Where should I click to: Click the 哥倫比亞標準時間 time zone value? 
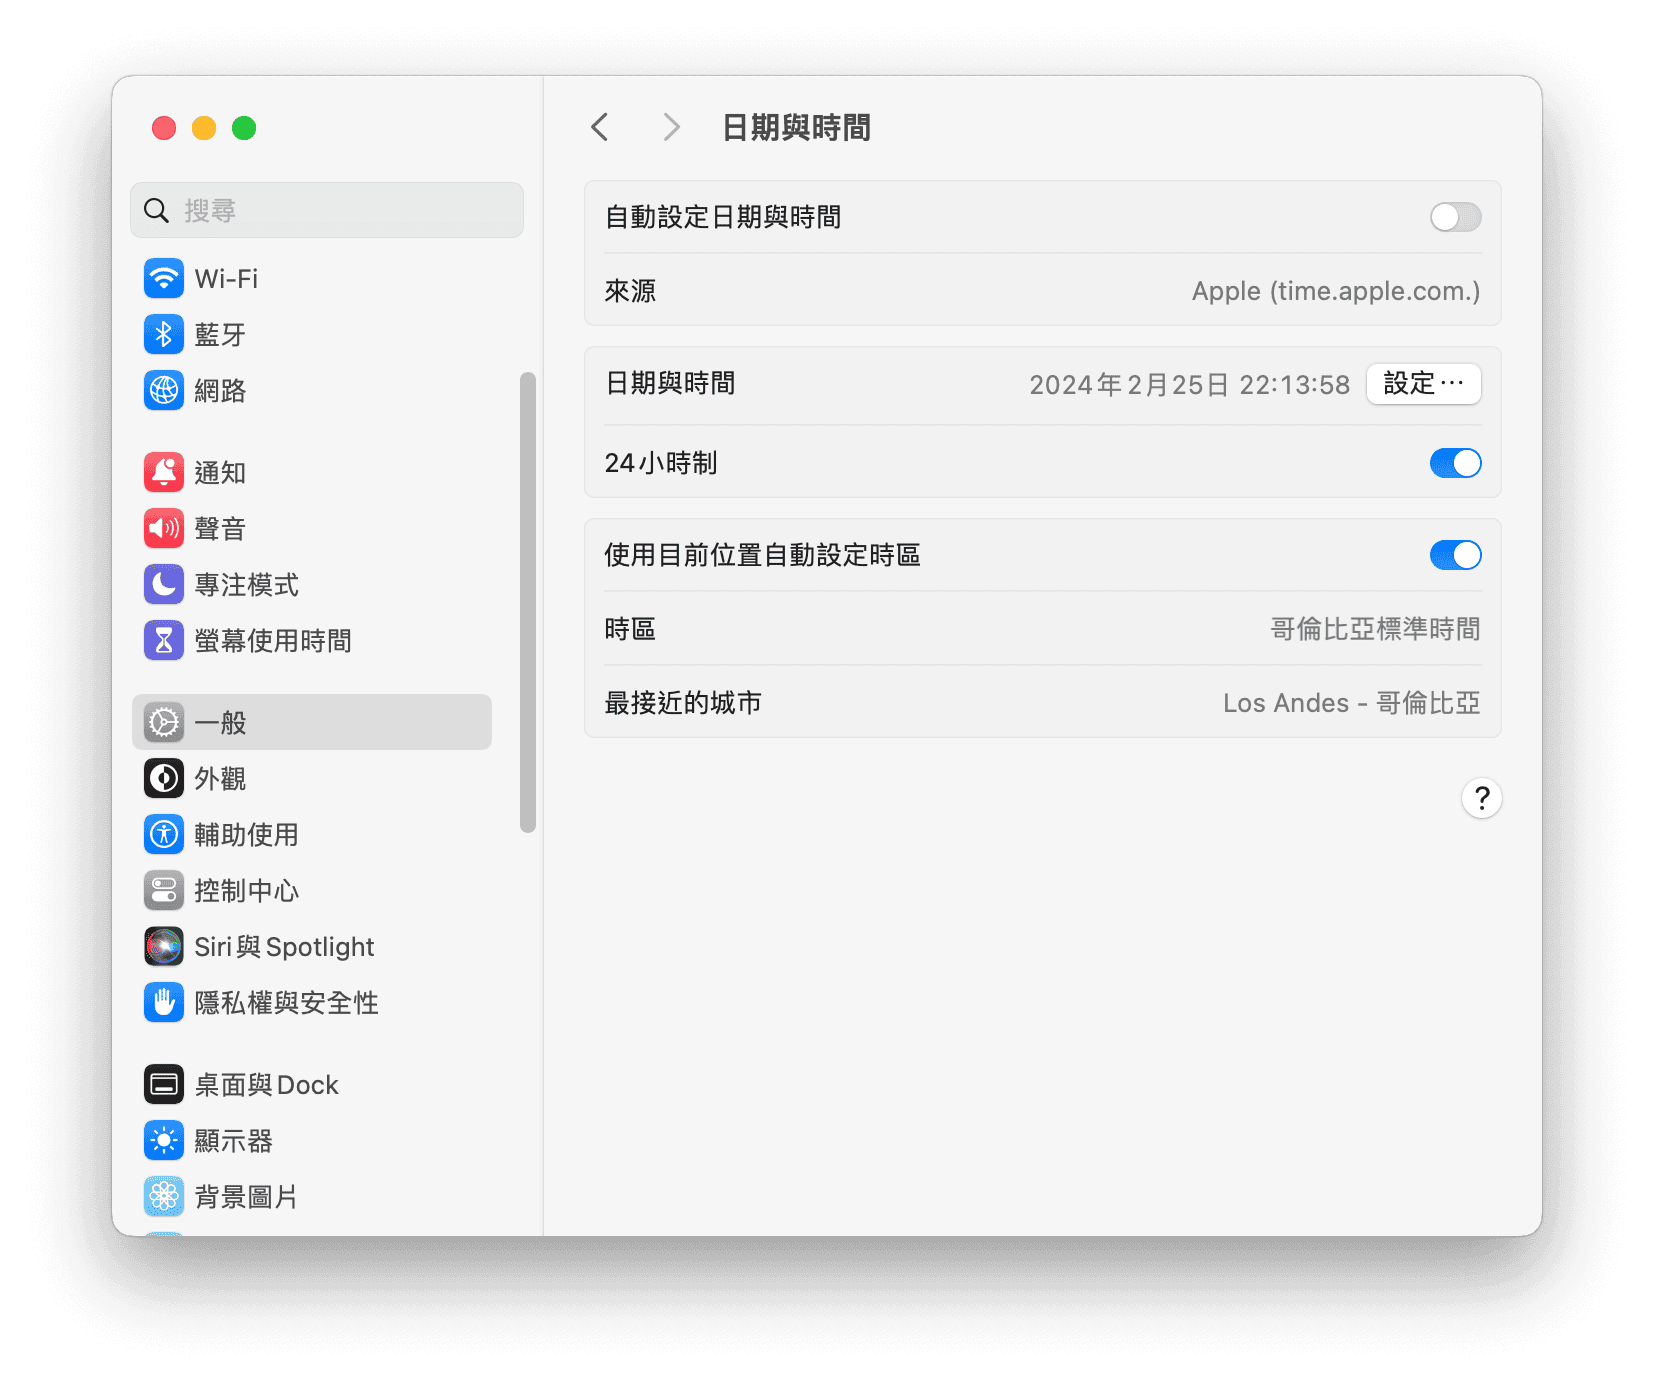coord(1375,629)
